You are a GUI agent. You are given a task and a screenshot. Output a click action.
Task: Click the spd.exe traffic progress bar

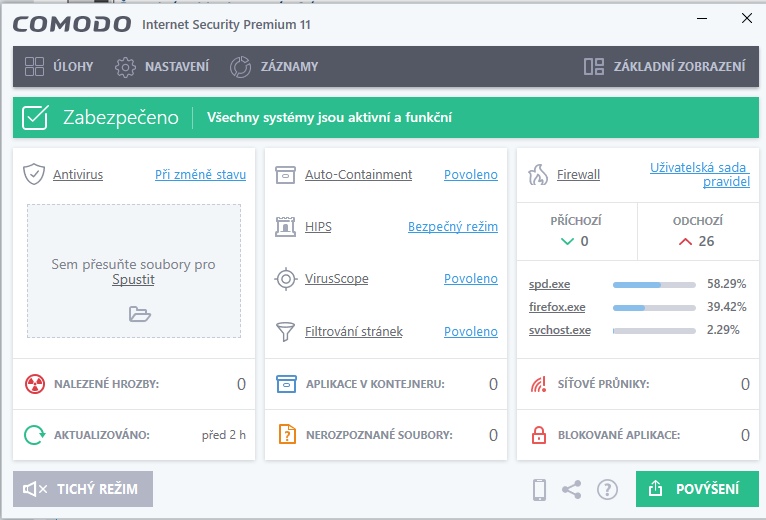653,285
